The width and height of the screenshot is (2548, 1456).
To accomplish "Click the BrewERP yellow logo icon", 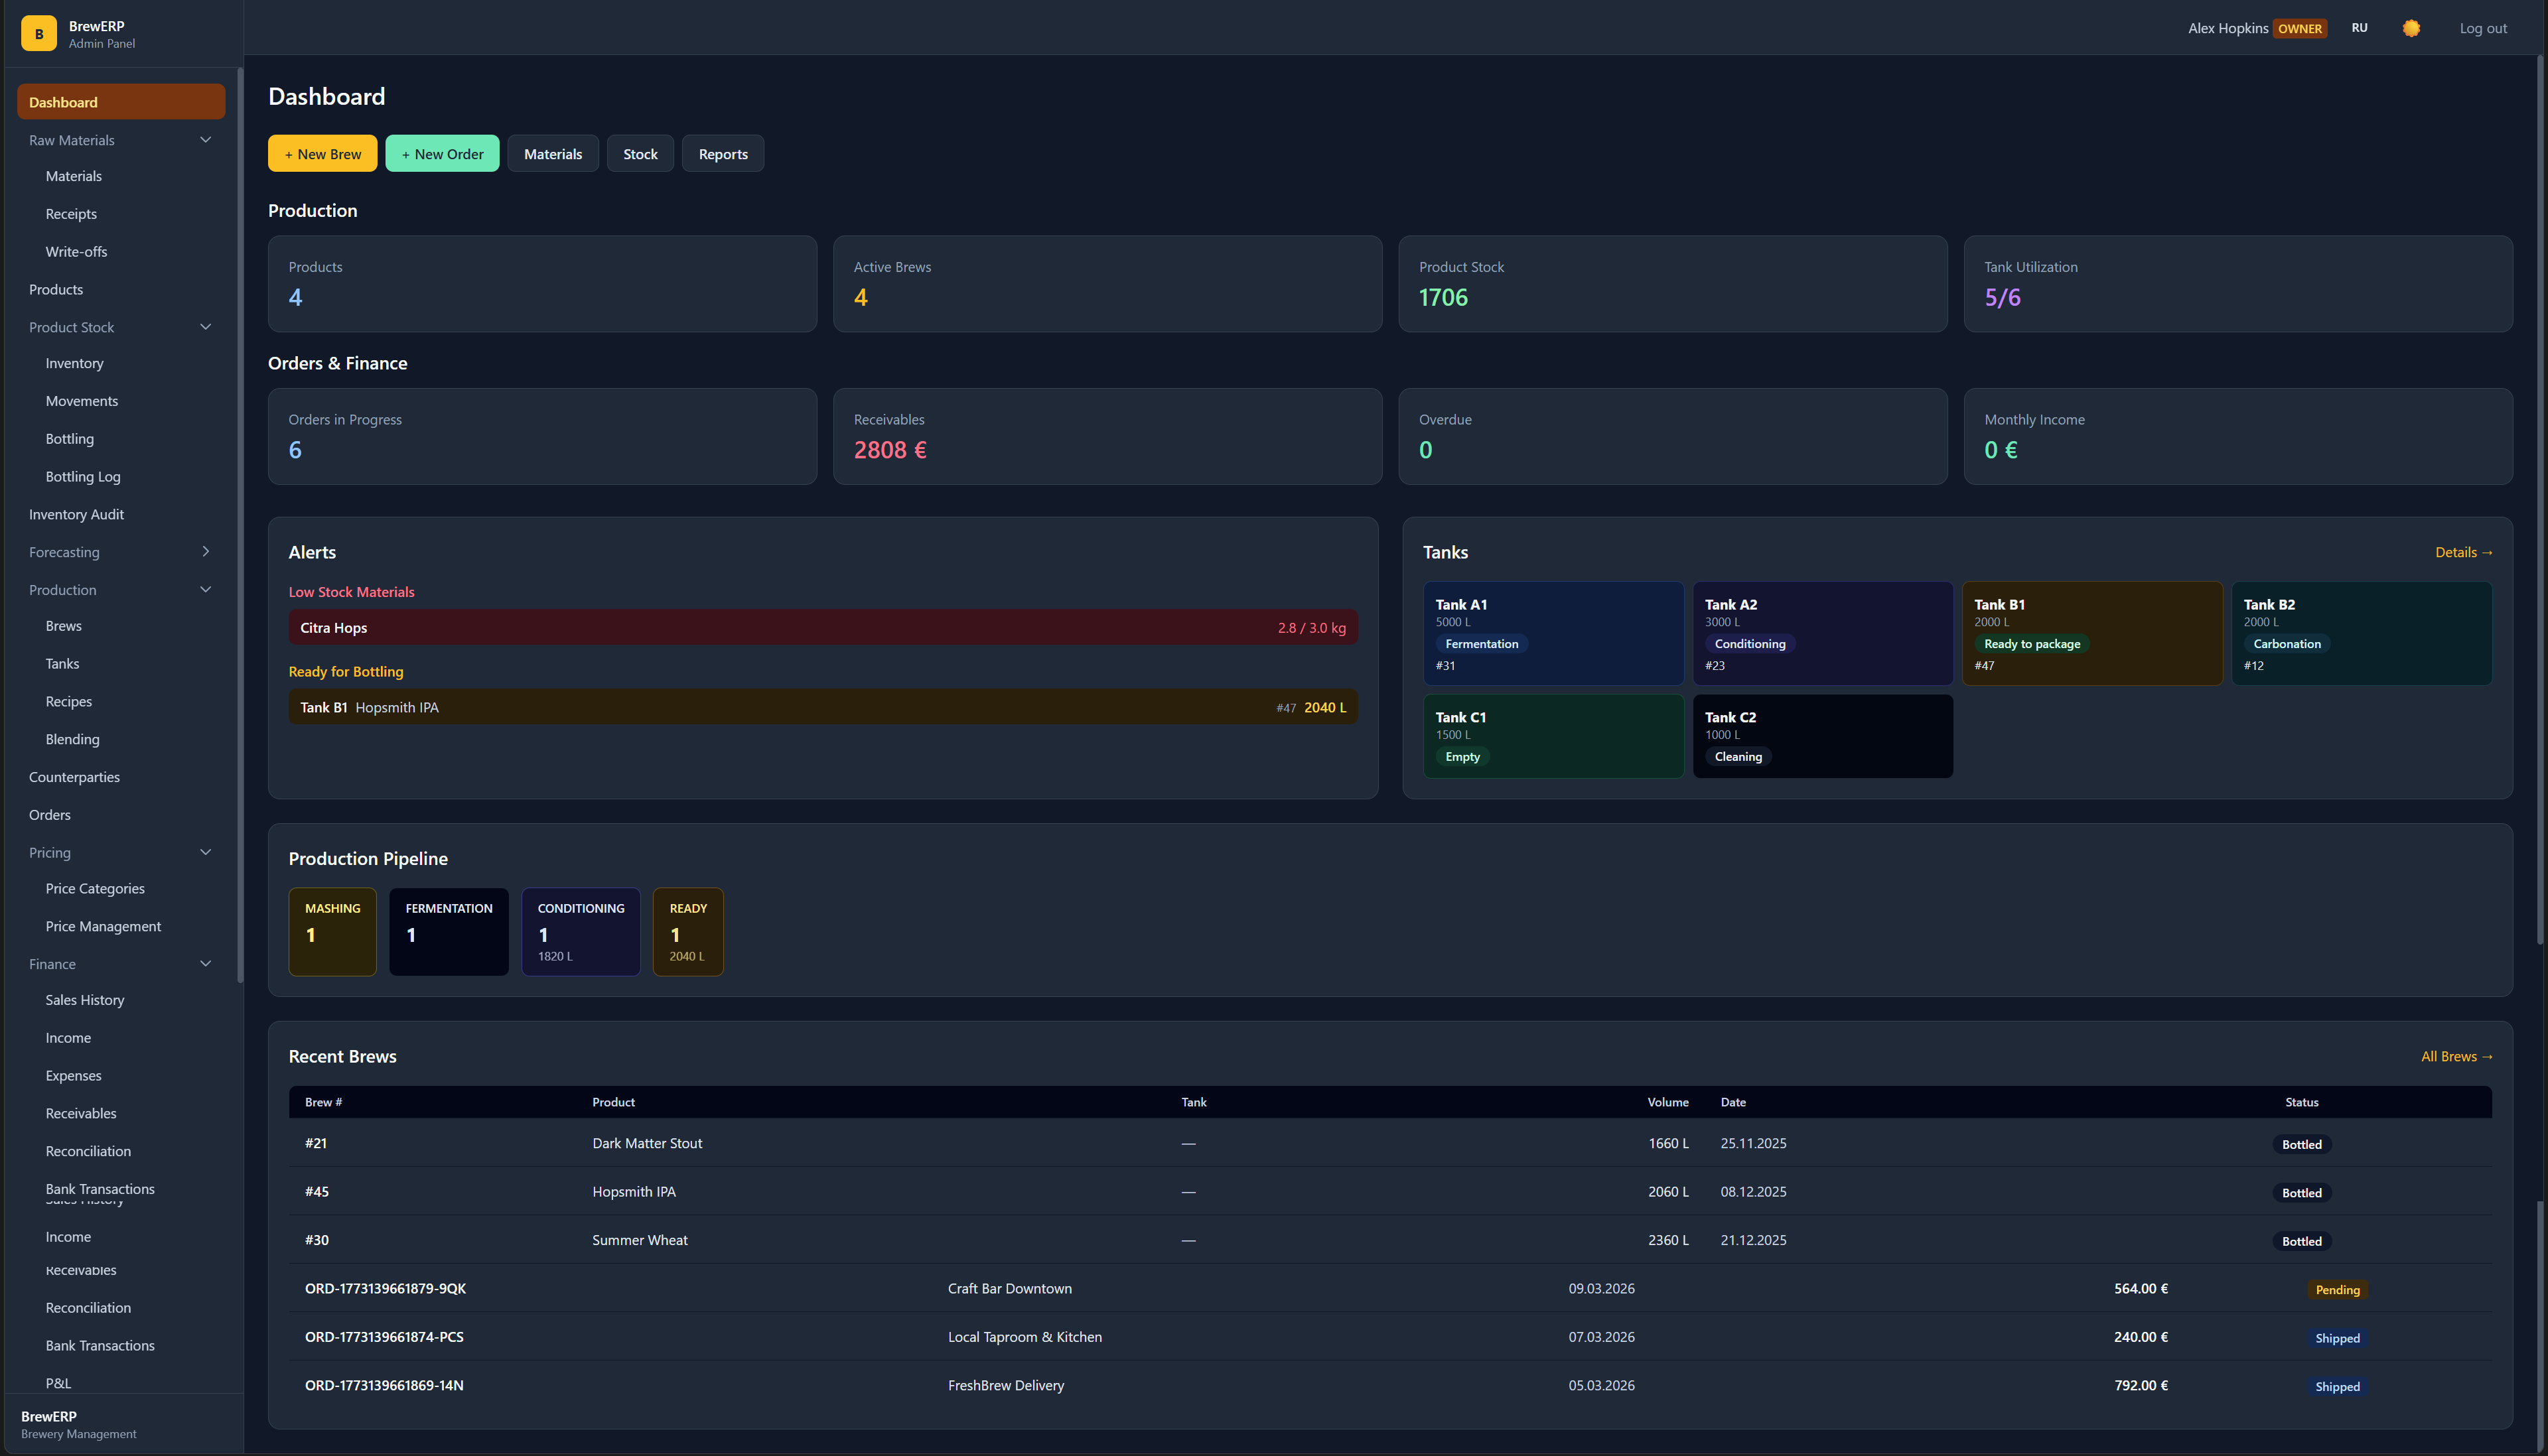I will 39,33.
